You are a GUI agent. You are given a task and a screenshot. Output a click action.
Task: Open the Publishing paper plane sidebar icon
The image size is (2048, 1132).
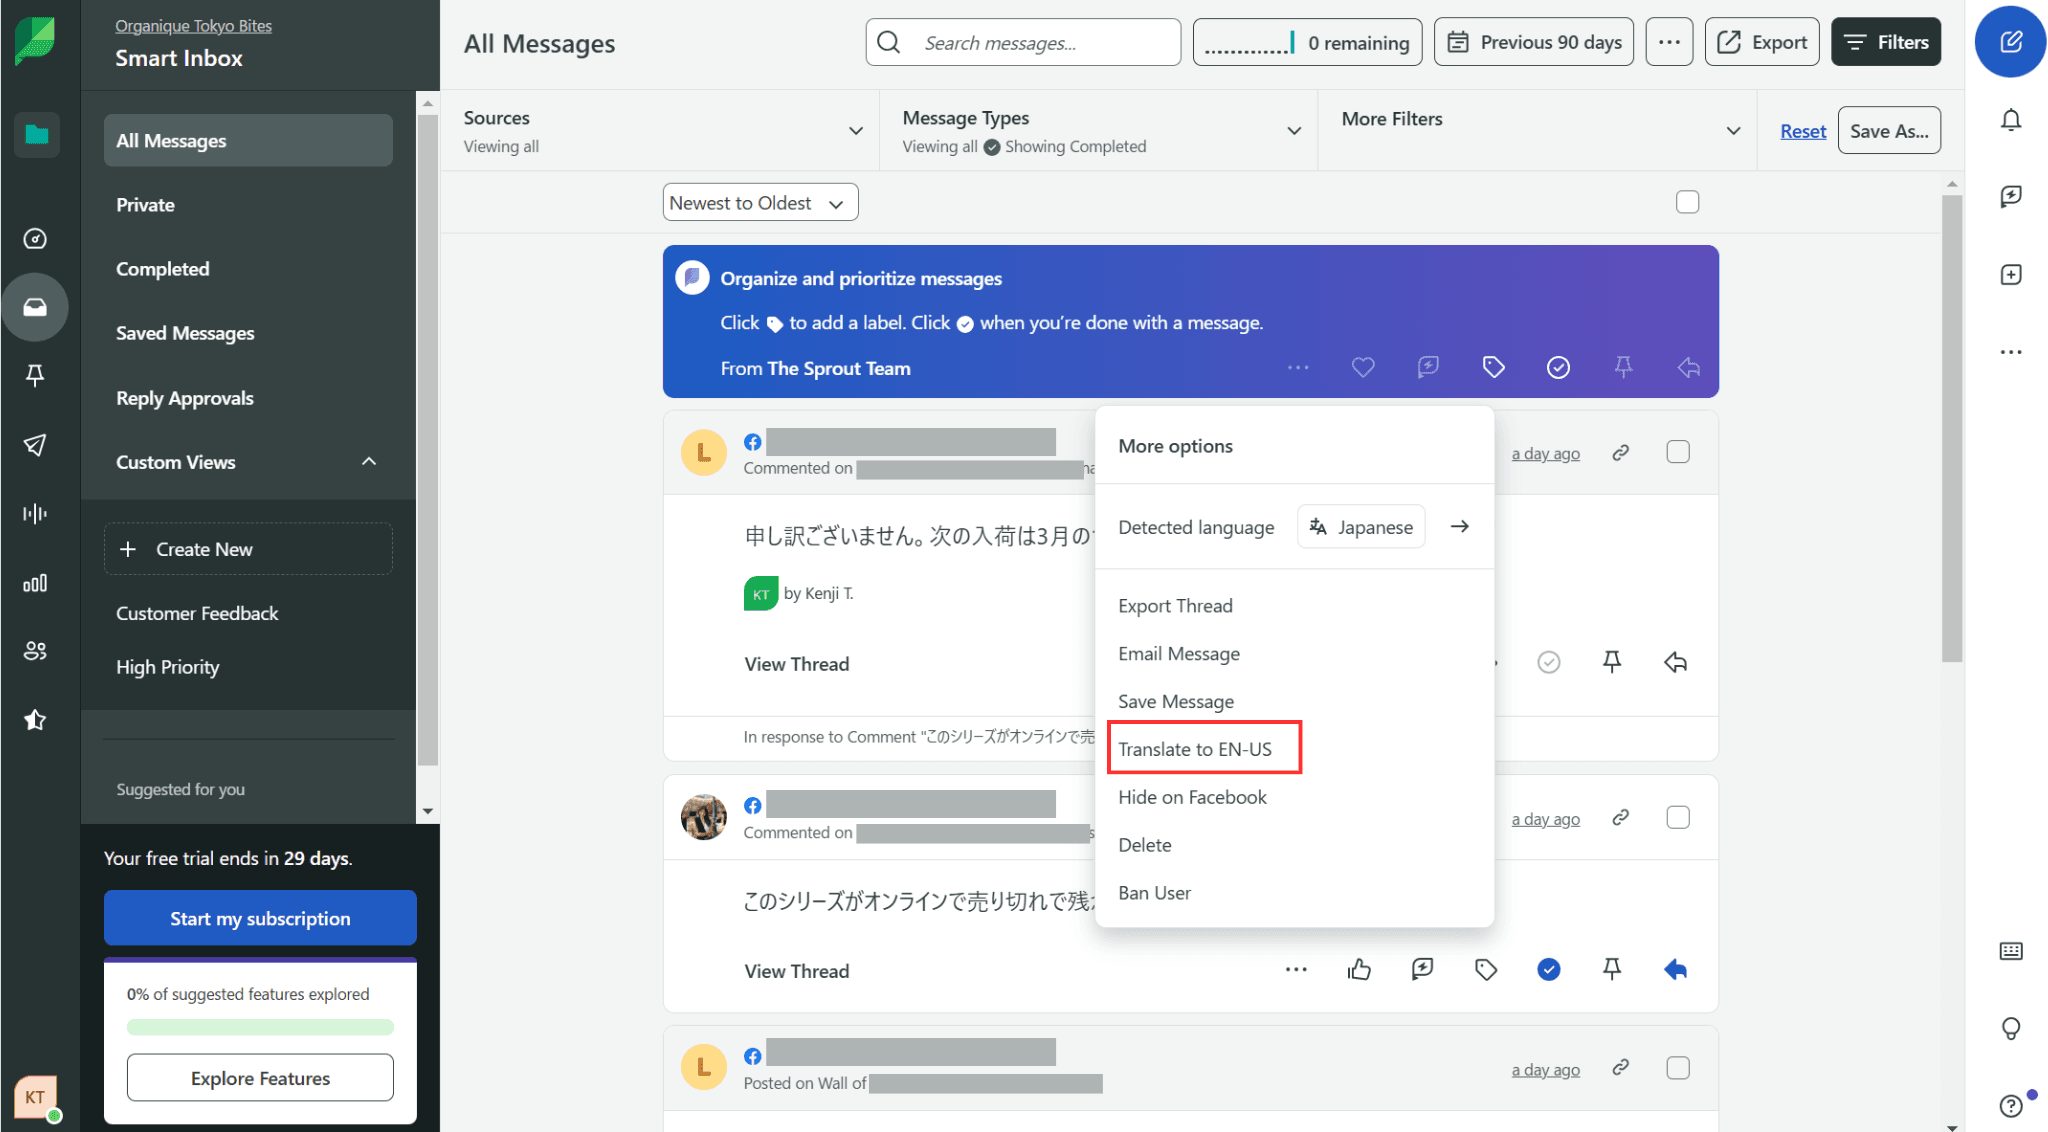(x=35, y=445)
